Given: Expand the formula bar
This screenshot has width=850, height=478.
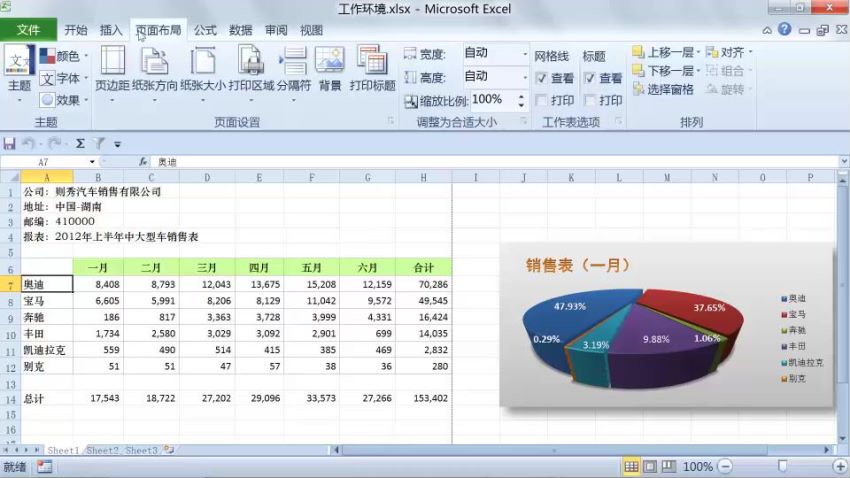Looking at the screenshot, I should (844, 162).
